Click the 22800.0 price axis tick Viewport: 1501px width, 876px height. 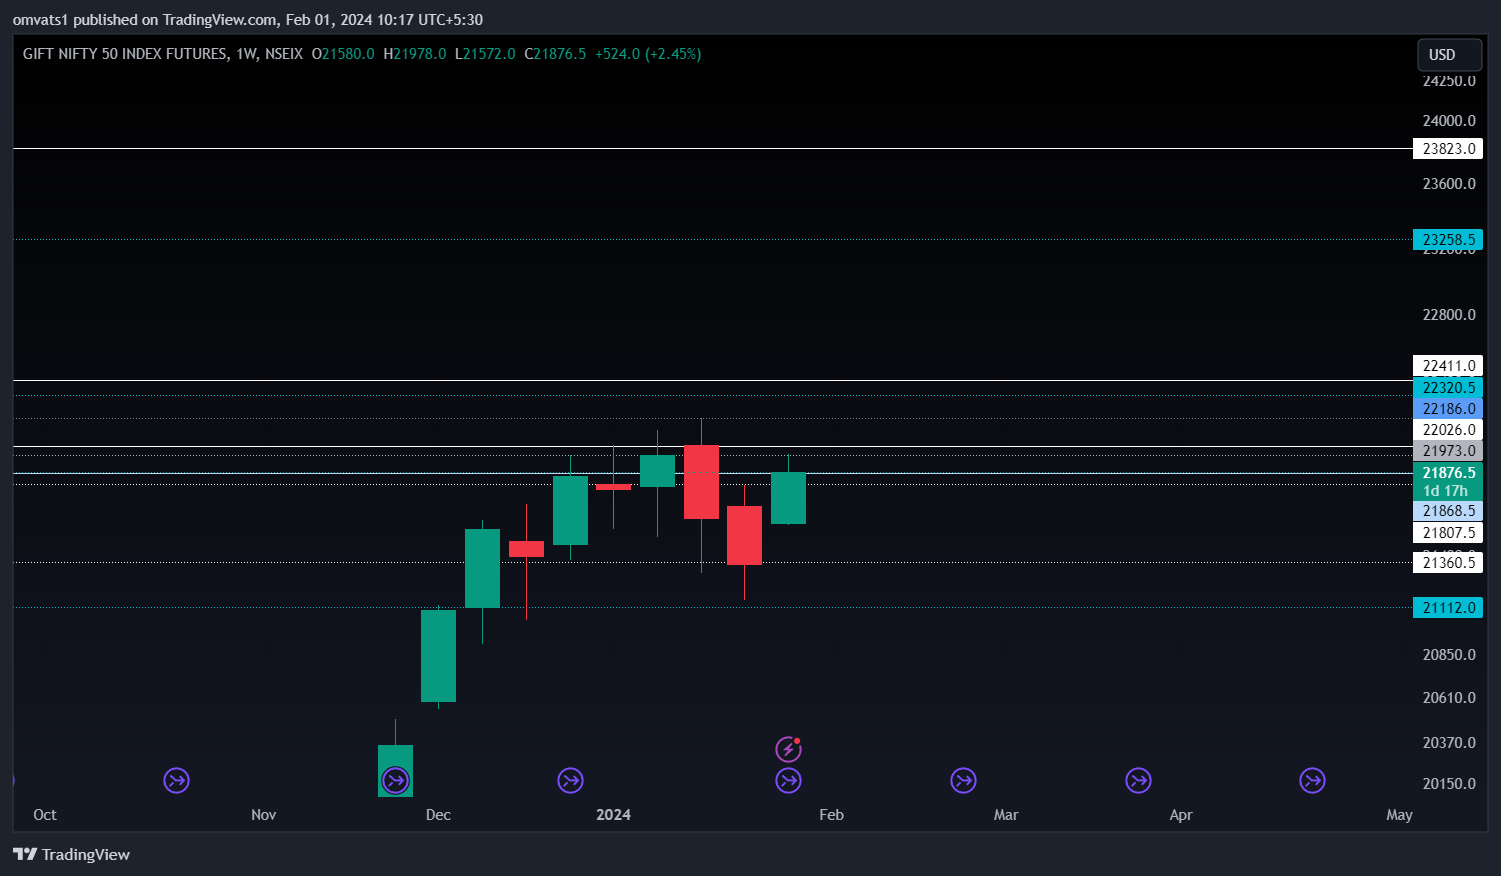click(1449, 315)
